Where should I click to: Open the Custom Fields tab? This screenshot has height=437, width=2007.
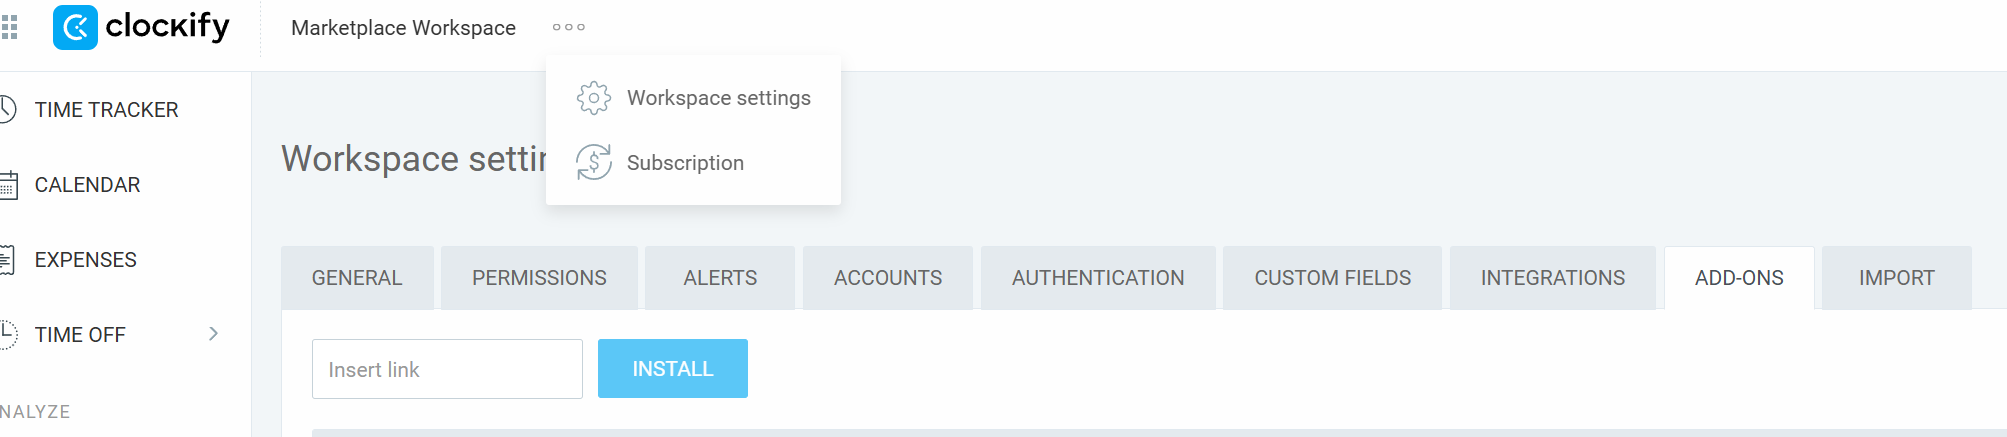click(x=1332, y=278)
